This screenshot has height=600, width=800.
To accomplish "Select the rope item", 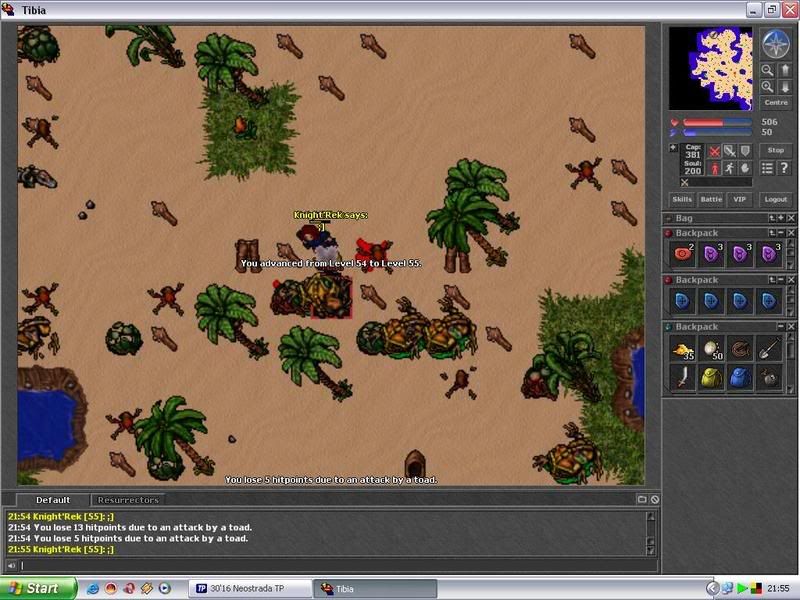I will click(740, 349).
